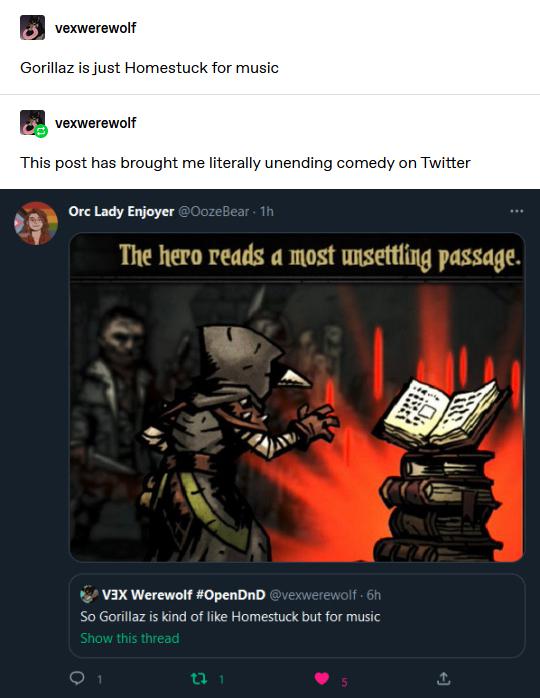This screenshot has width=540, height=698.
Task: Open the Orc Lady Enjoyer display name
Action: click(x=121, y=211)
